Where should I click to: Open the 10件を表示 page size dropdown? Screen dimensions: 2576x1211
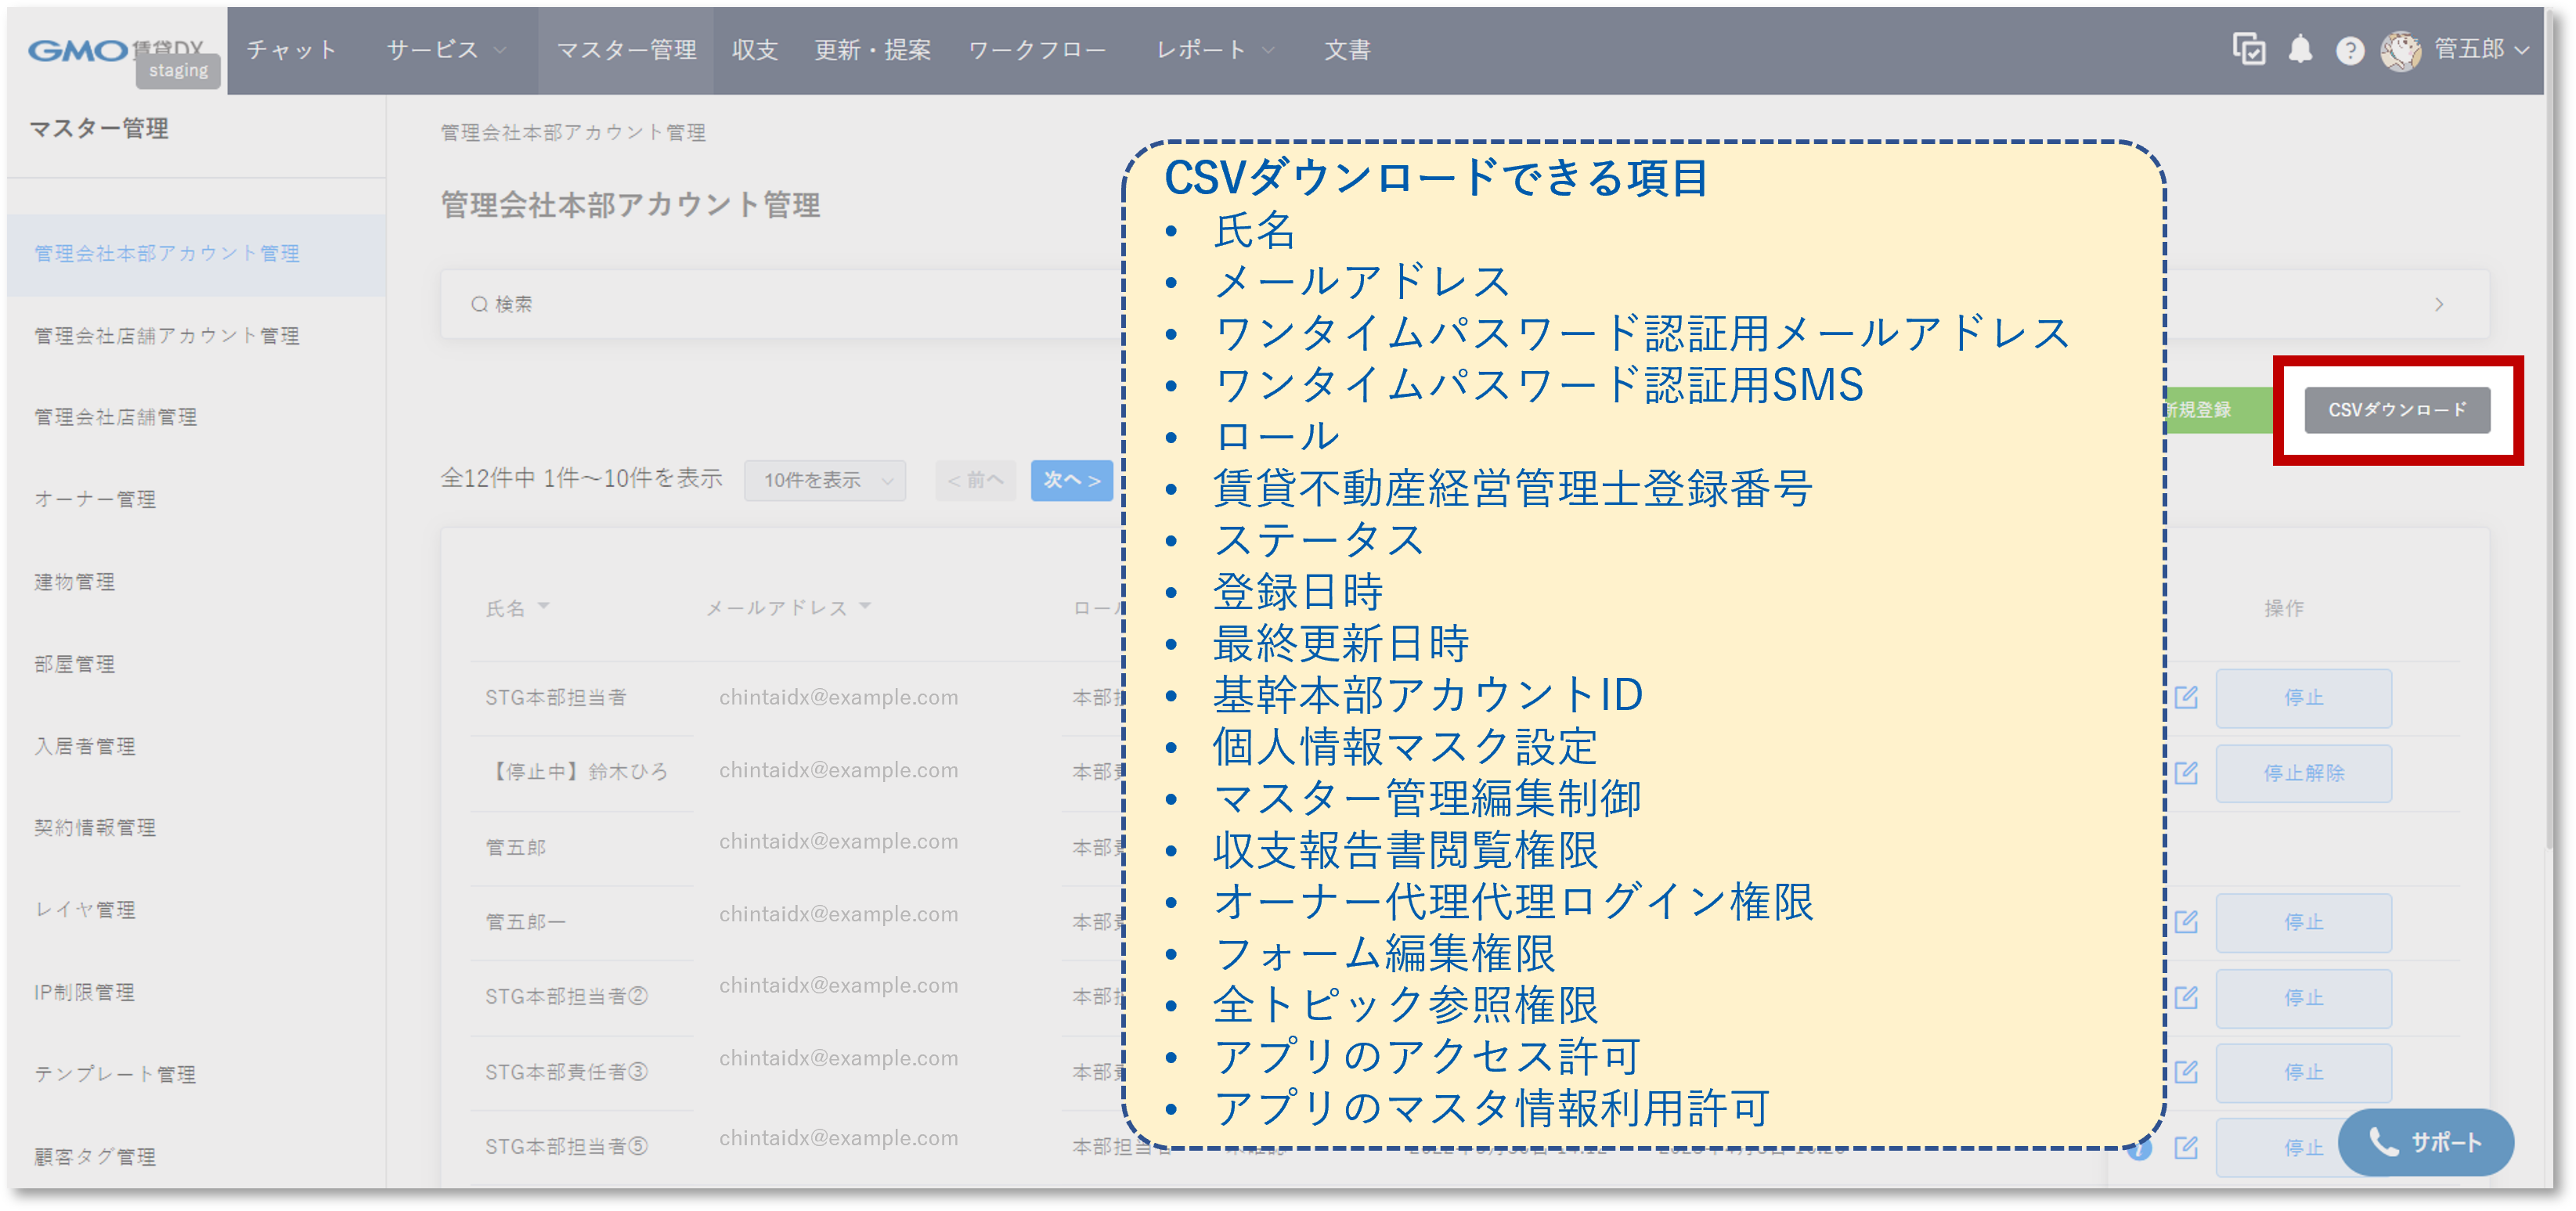pos(824,480)
